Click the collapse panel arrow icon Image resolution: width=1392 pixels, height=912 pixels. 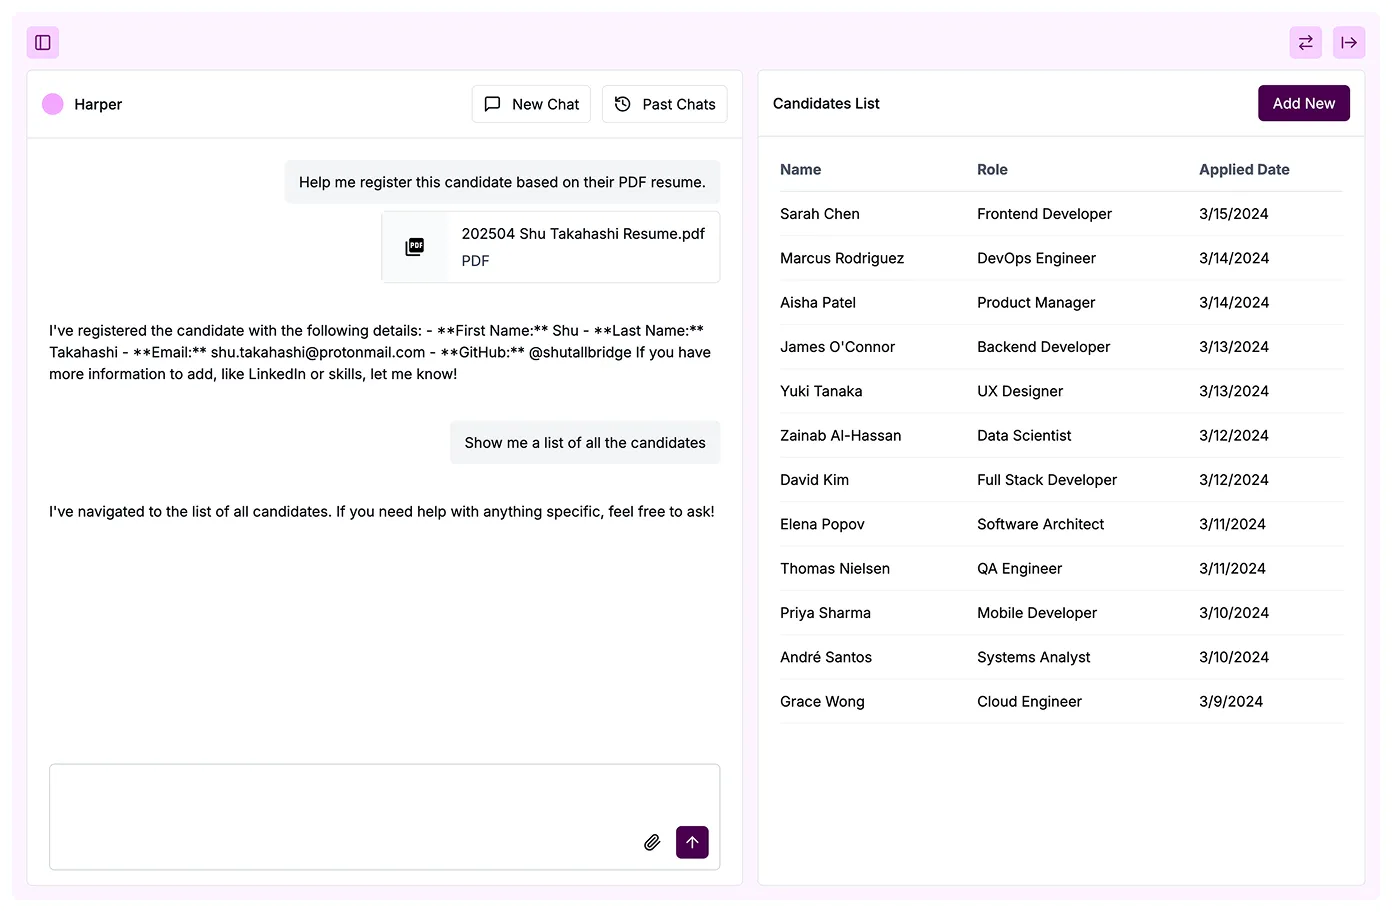pyautogui.click(x=1348, y=43)
